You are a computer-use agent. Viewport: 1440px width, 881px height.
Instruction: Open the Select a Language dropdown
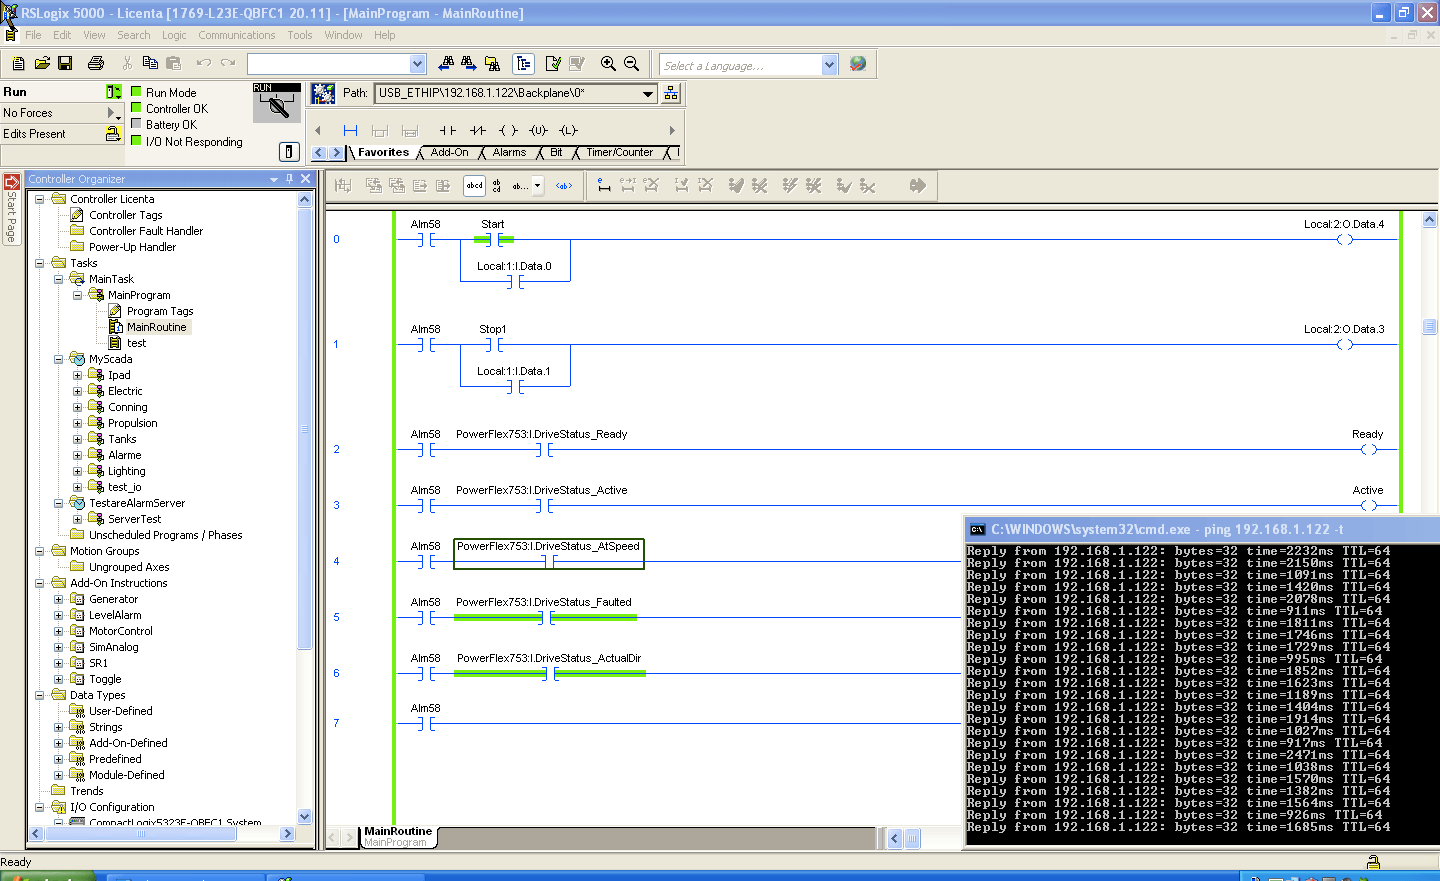click(x=829, y=65)
